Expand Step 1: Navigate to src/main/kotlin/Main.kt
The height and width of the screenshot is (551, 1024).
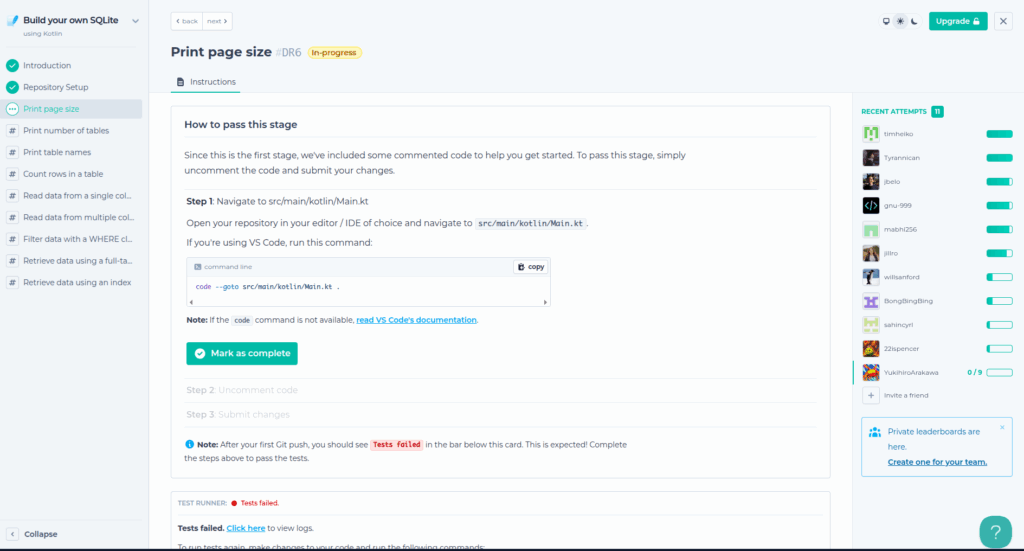[277, 201]
